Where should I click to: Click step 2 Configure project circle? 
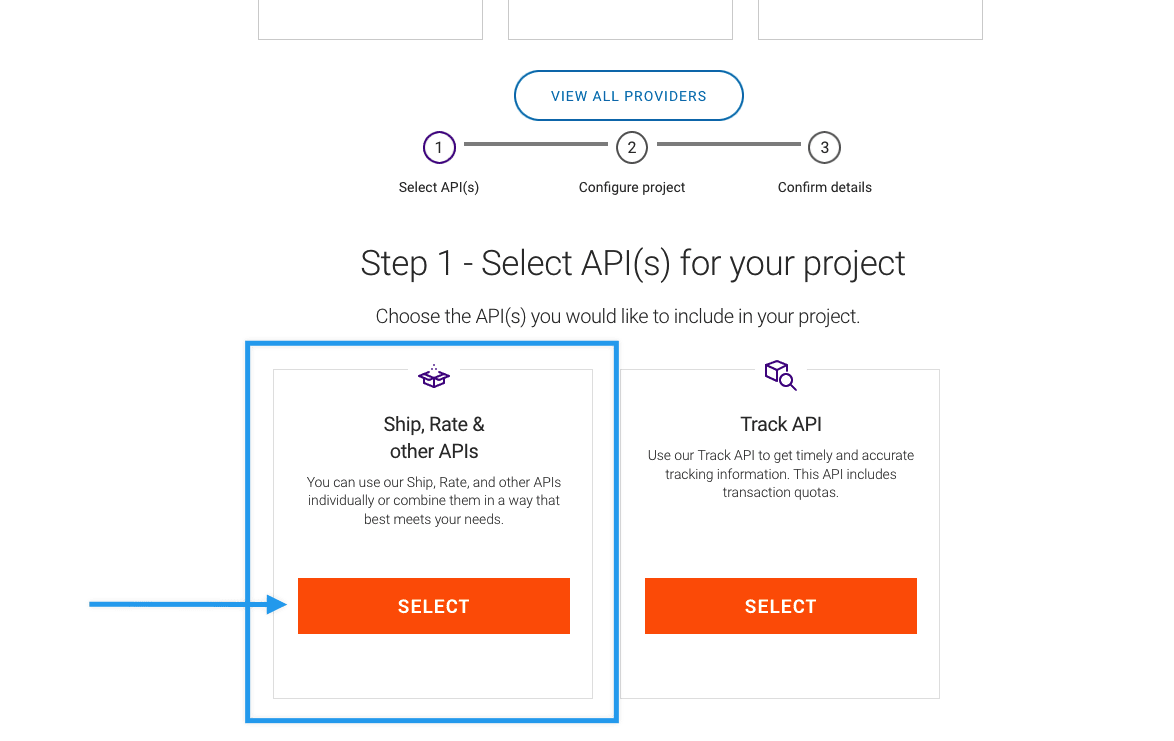pyautogui.click(x=631, y=147)
